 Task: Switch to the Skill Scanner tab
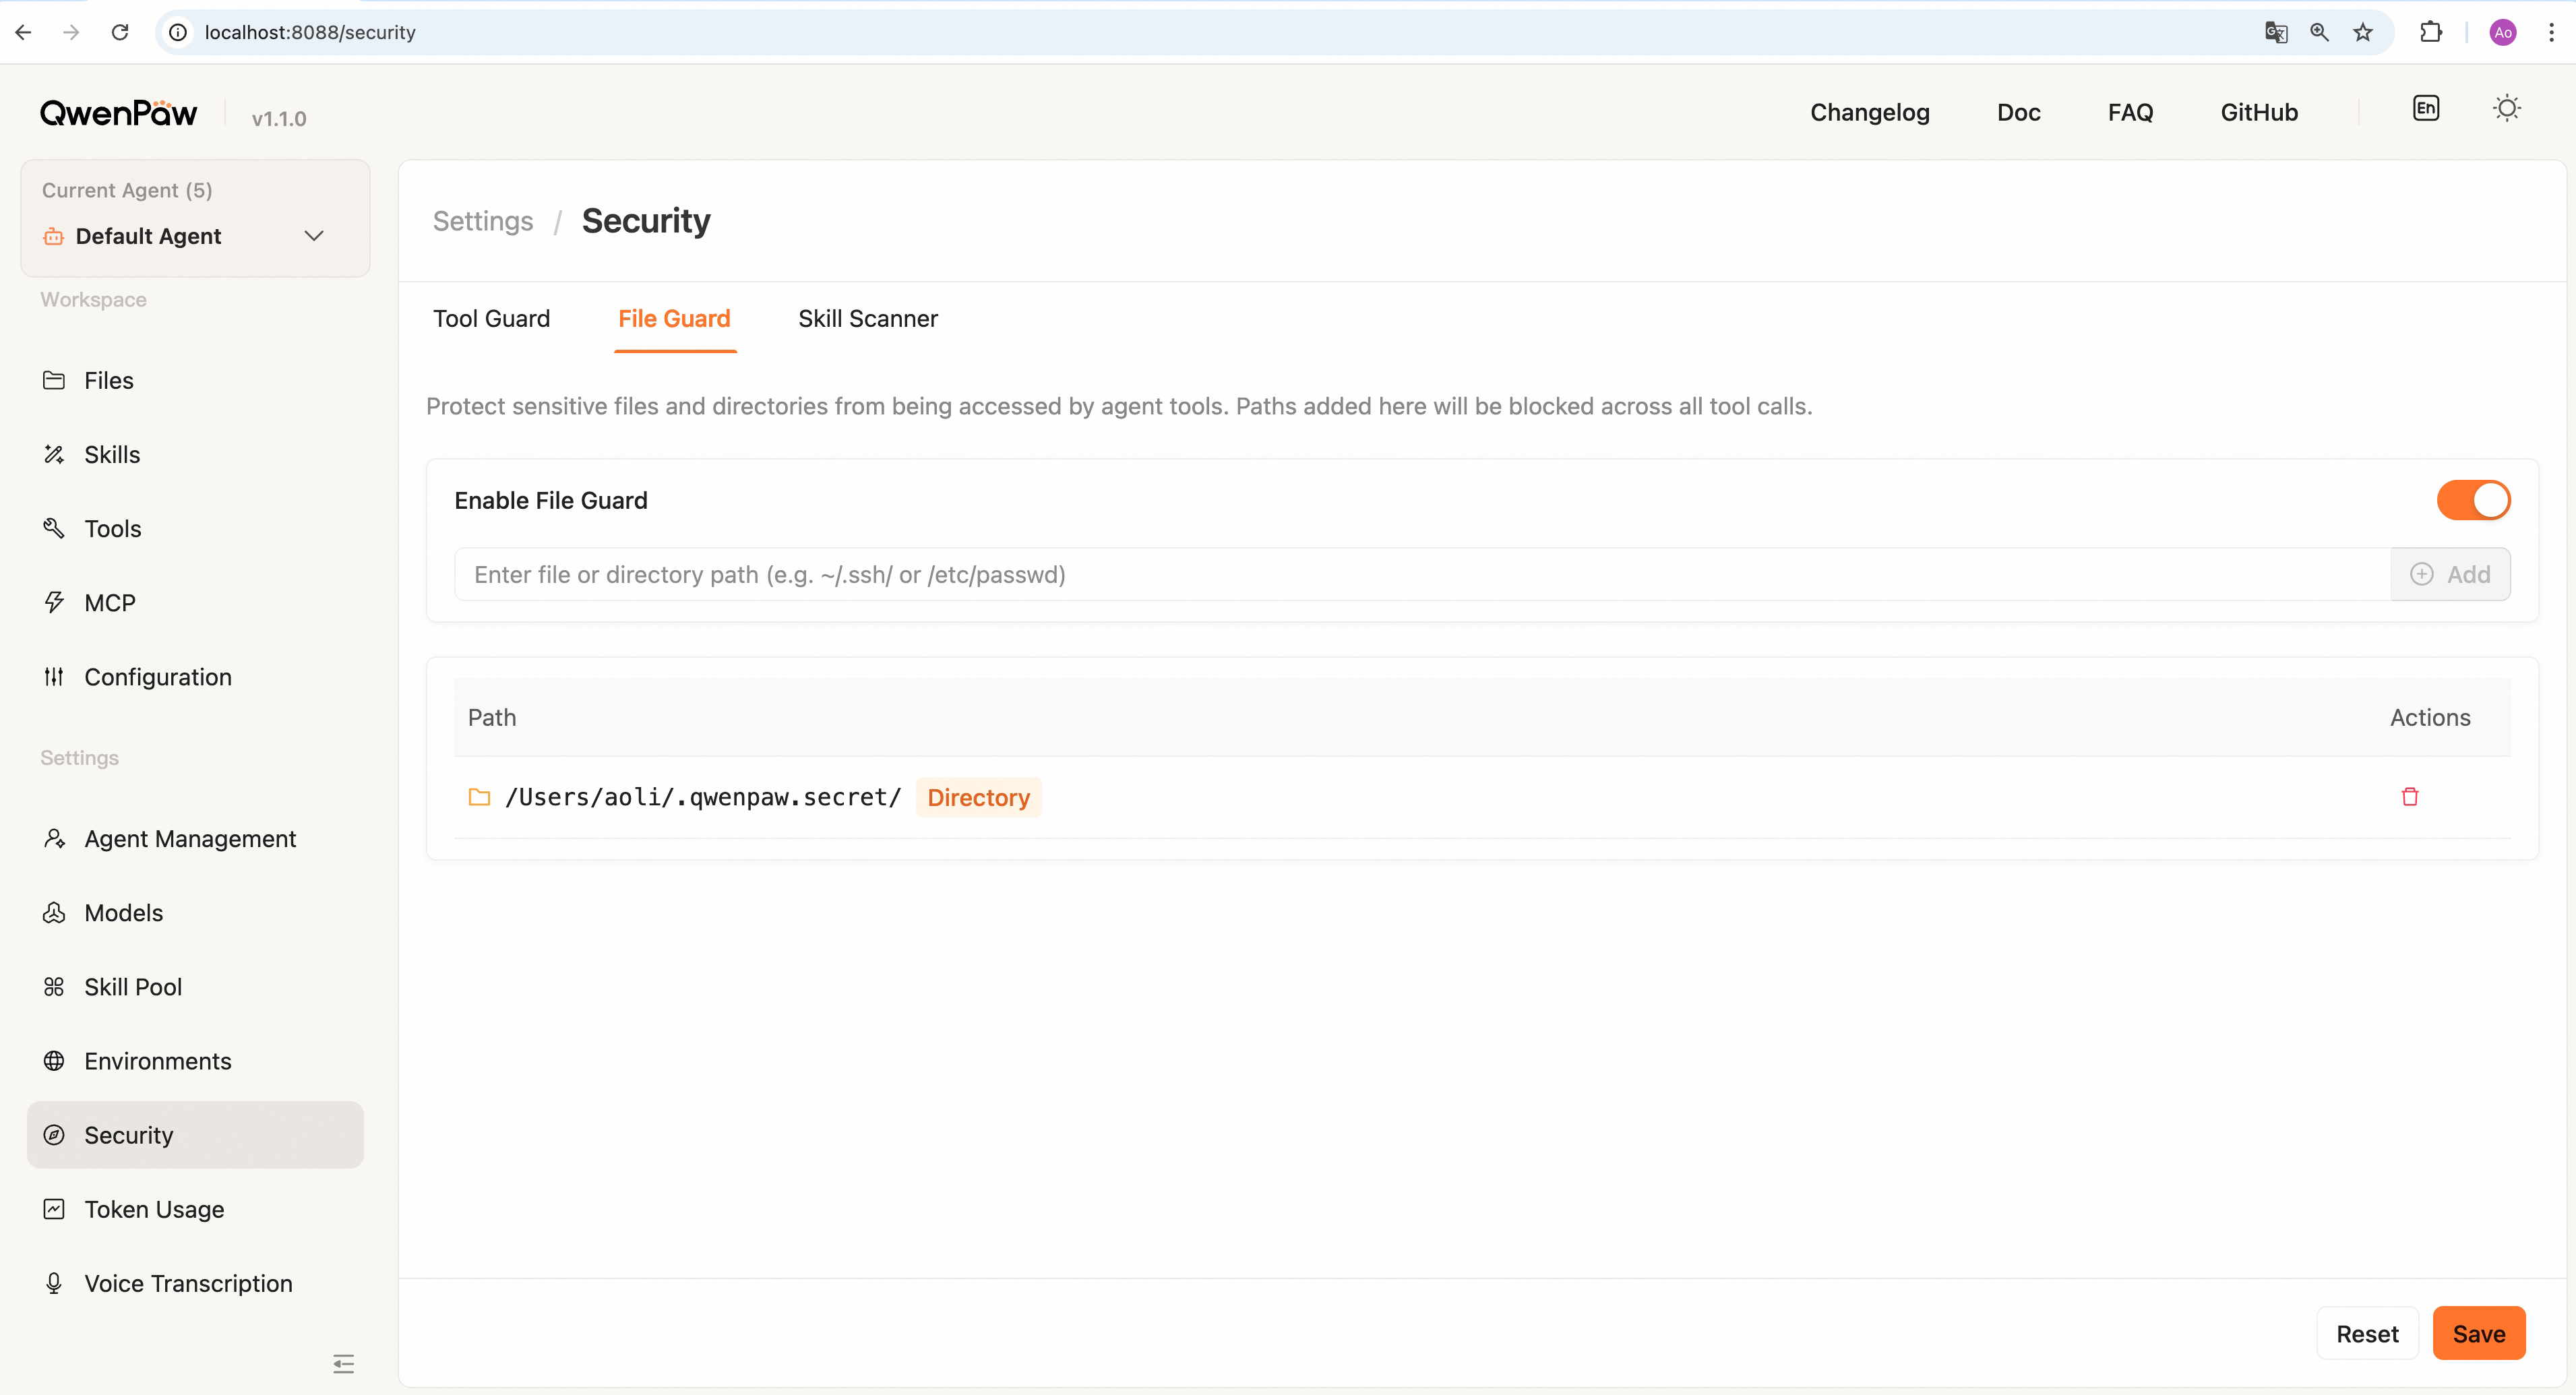(867, 319)
